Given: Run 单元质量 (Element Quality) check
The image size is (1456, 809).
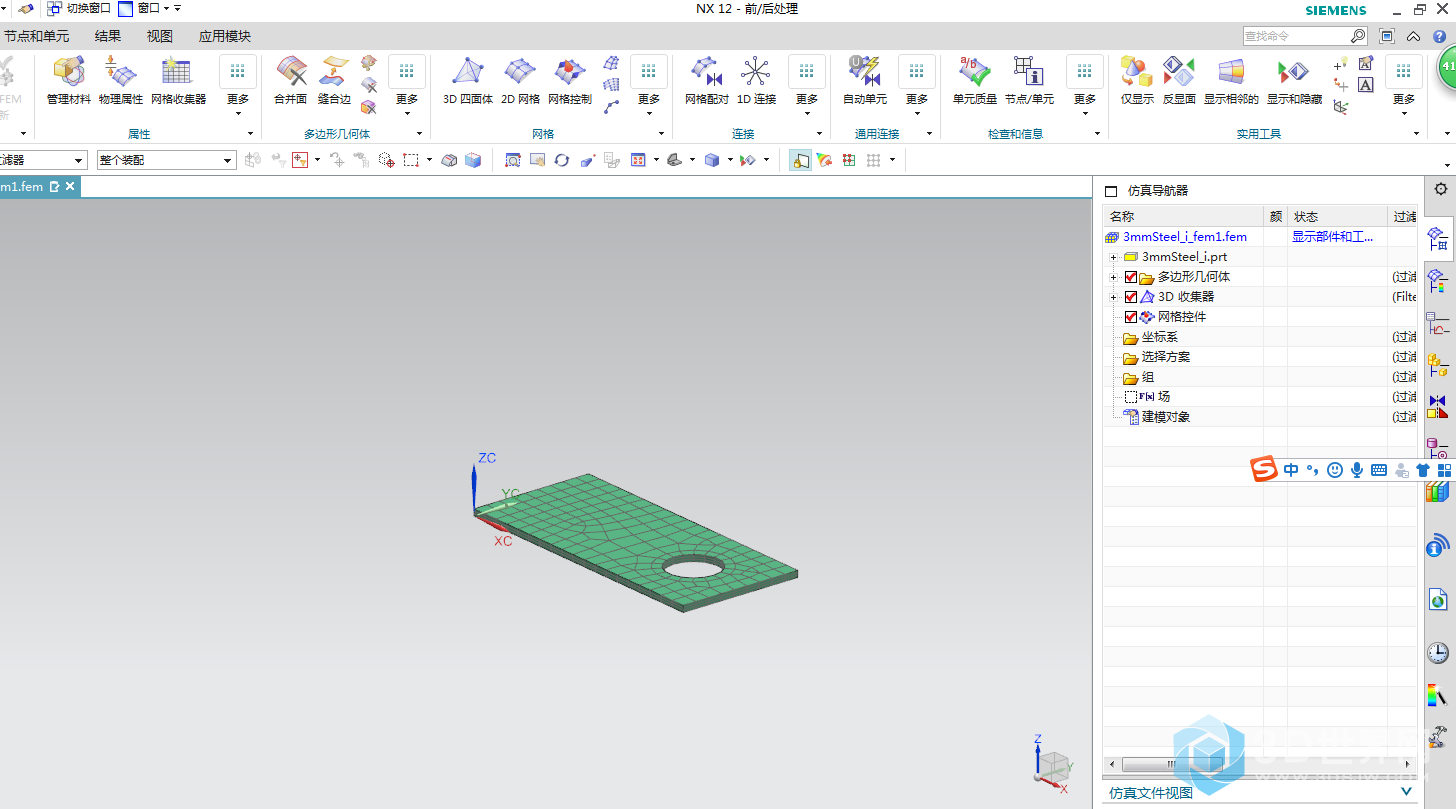Looking at the screenshot, I should coord(974,81).
